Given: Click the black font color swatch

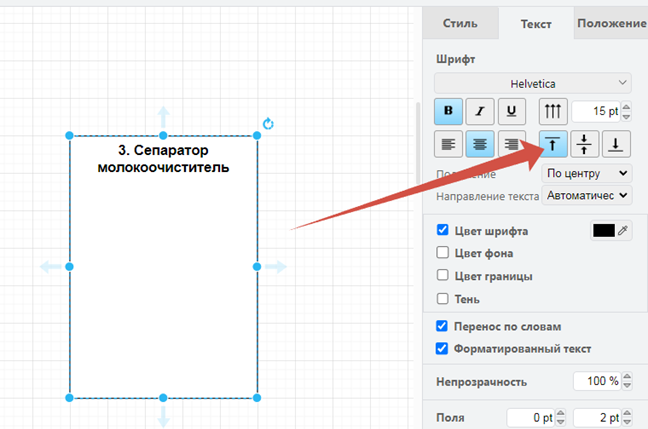Looking at the screenshot, I should pos(604,231).
